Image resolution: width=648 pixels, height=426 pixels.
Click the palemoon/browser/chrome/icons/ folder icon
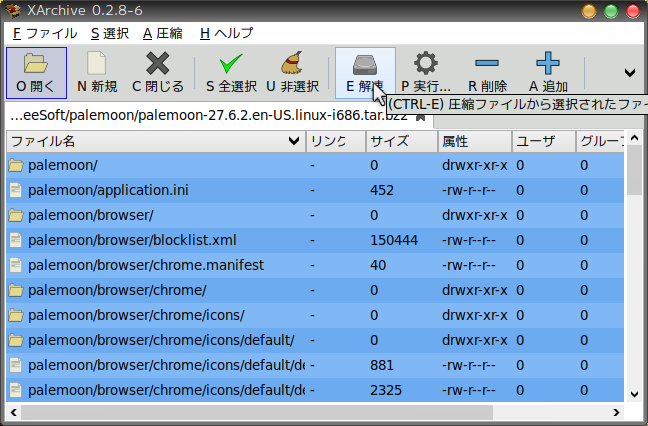[x=16, y=315]
